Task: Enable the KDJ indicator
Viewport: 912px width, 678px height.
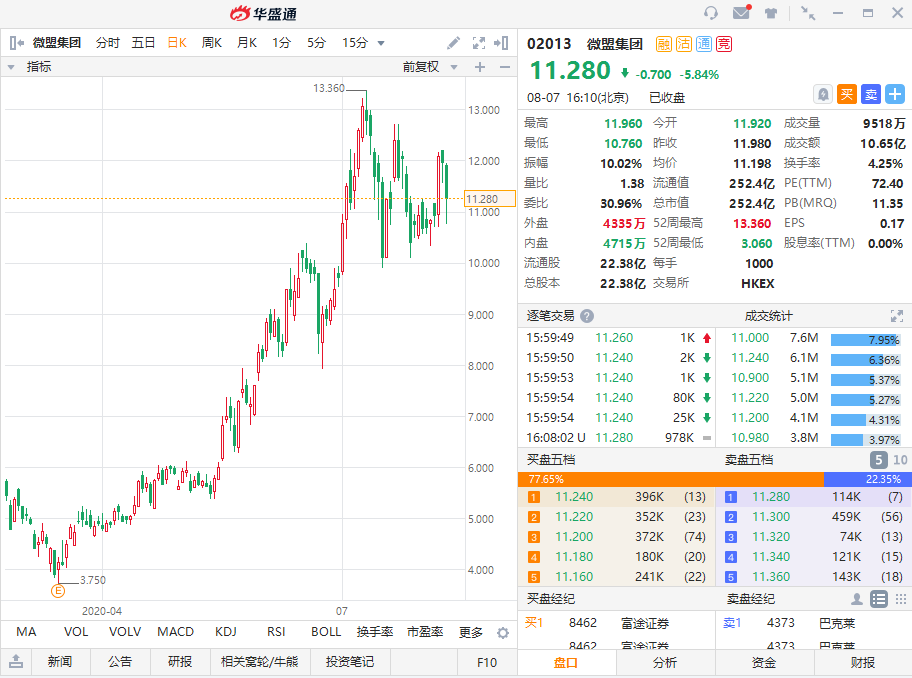Action: coord(226,632)
